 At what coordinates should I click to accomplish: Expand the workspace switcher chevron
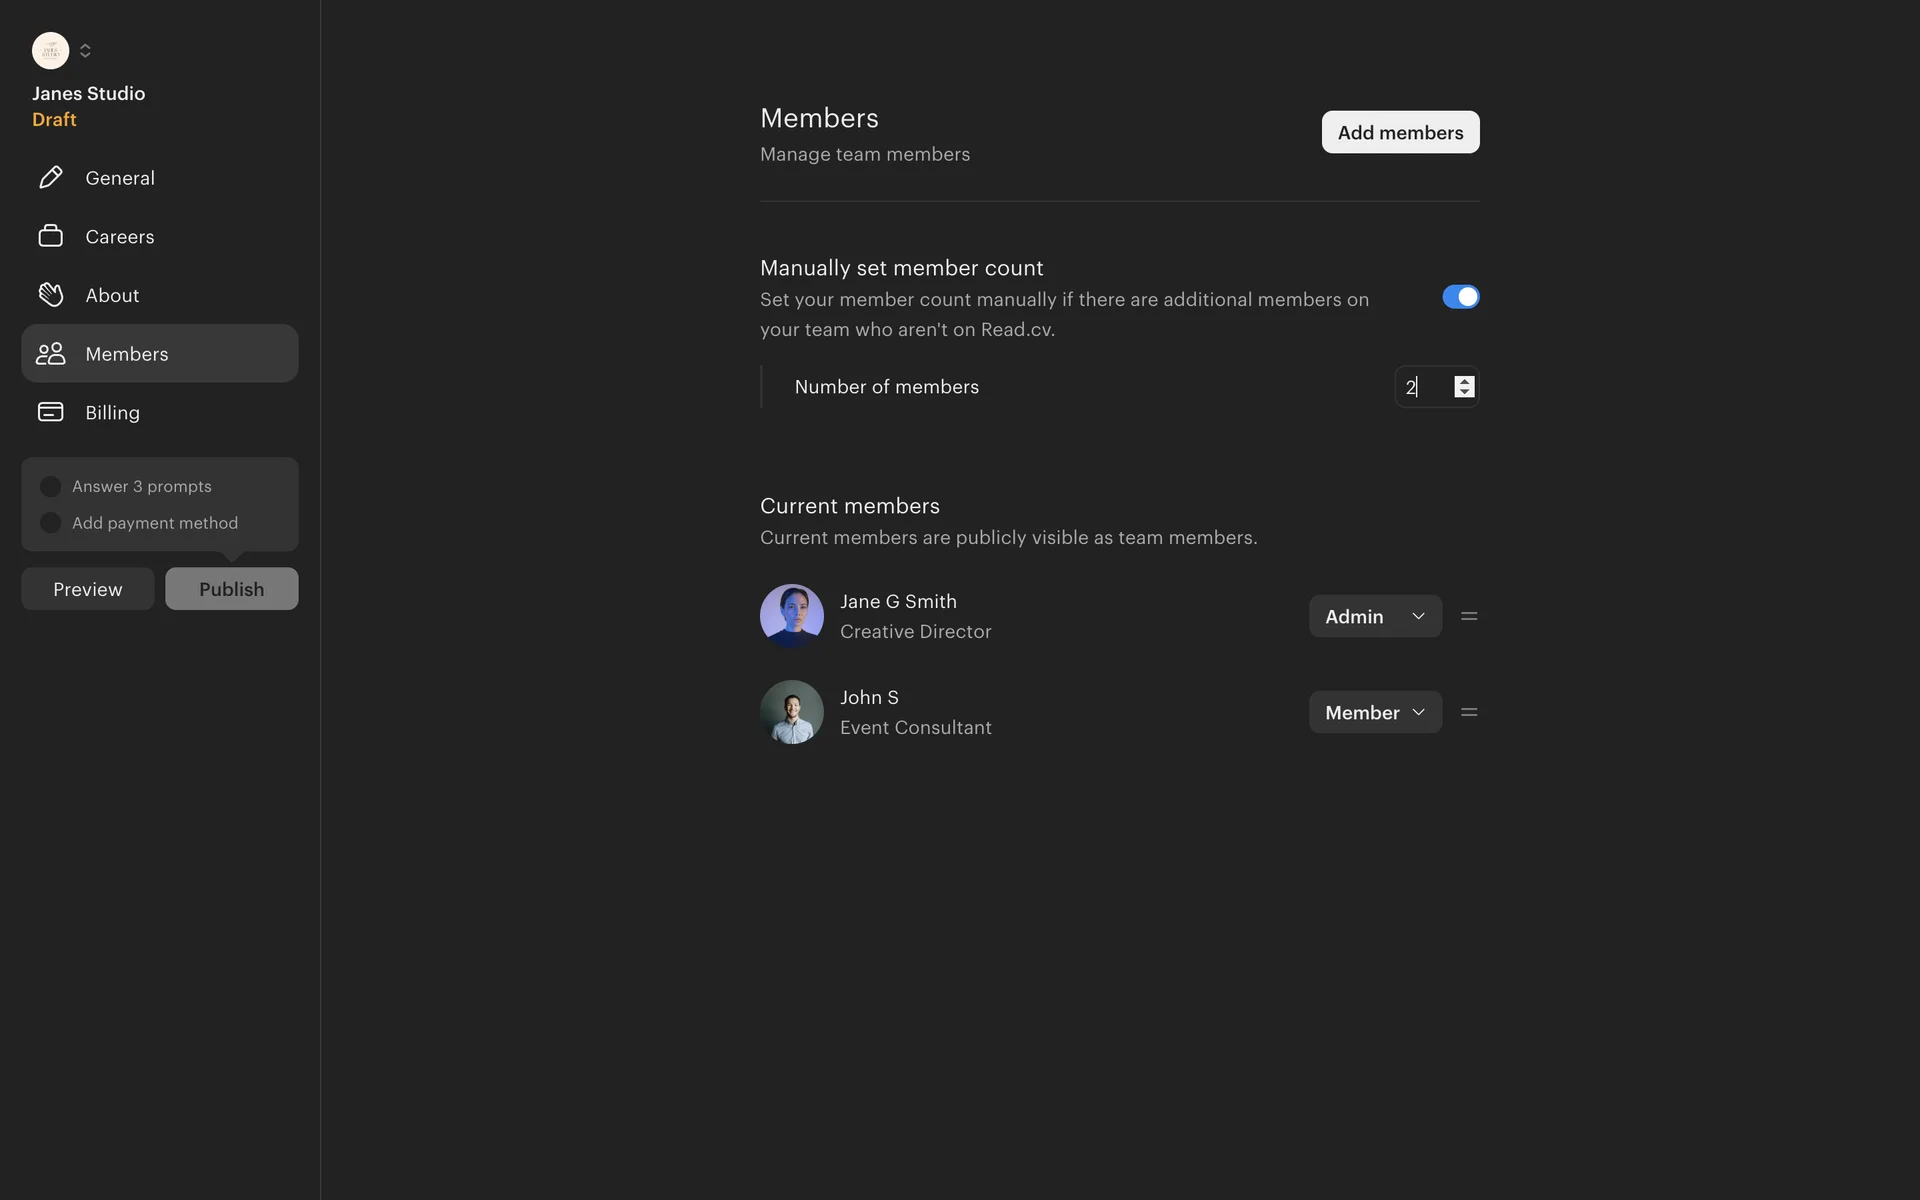(85, 50)
